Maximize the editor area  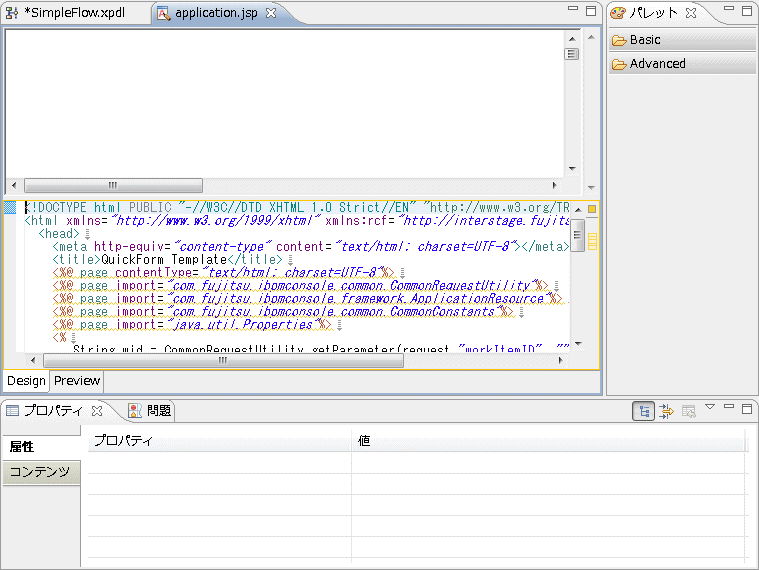click(592, 10)
